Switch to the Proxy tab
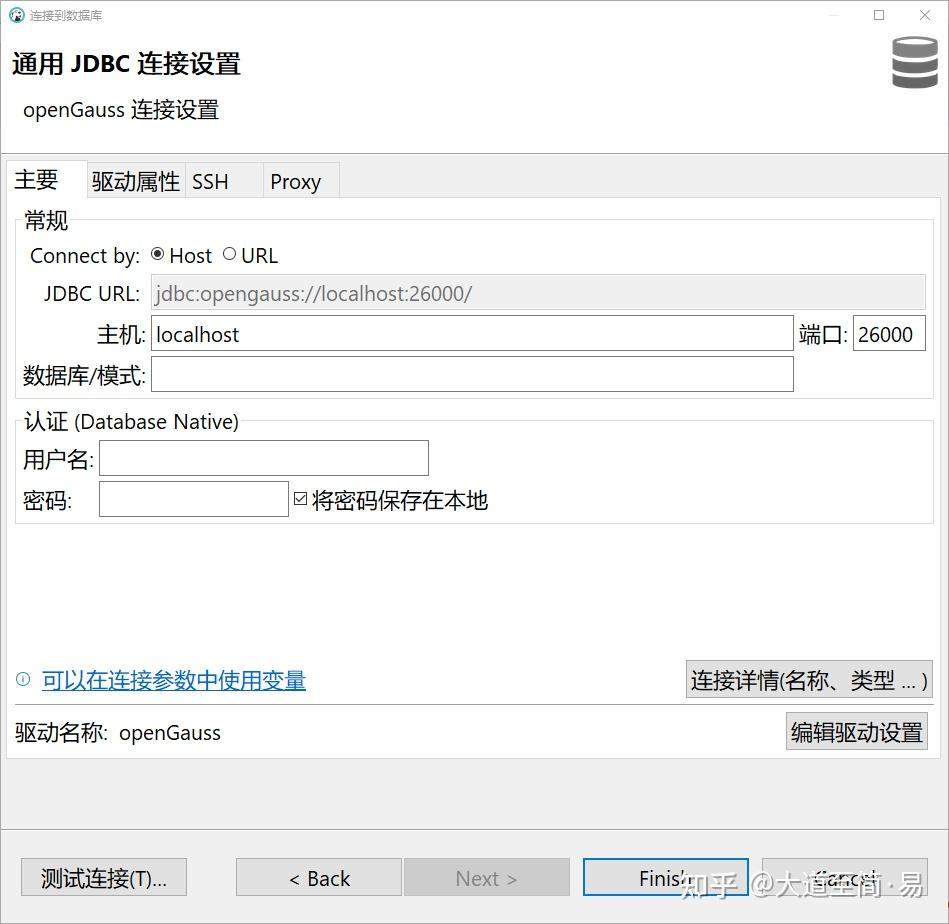 (x=296, y=181)
